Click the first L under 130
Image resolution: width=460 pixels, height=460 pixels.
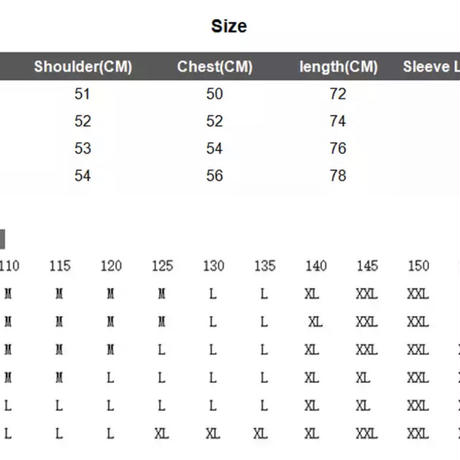click(213, 294)
